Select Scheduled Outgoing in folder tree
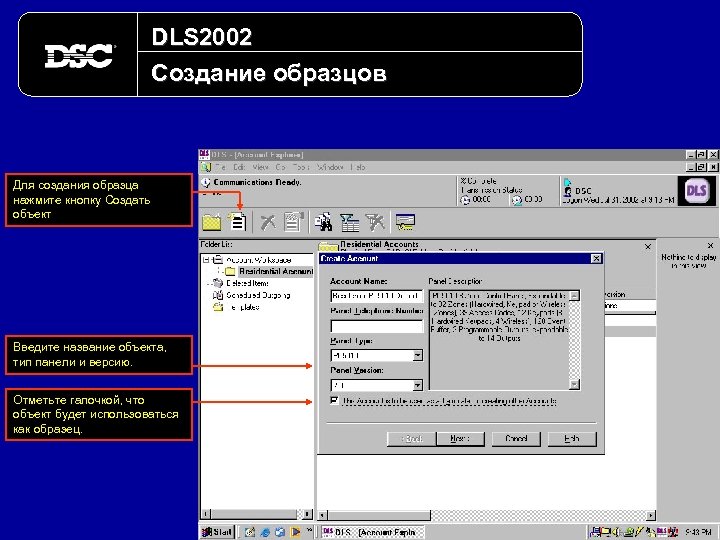The height and width of the screenshot is (540, 720). 258,295
